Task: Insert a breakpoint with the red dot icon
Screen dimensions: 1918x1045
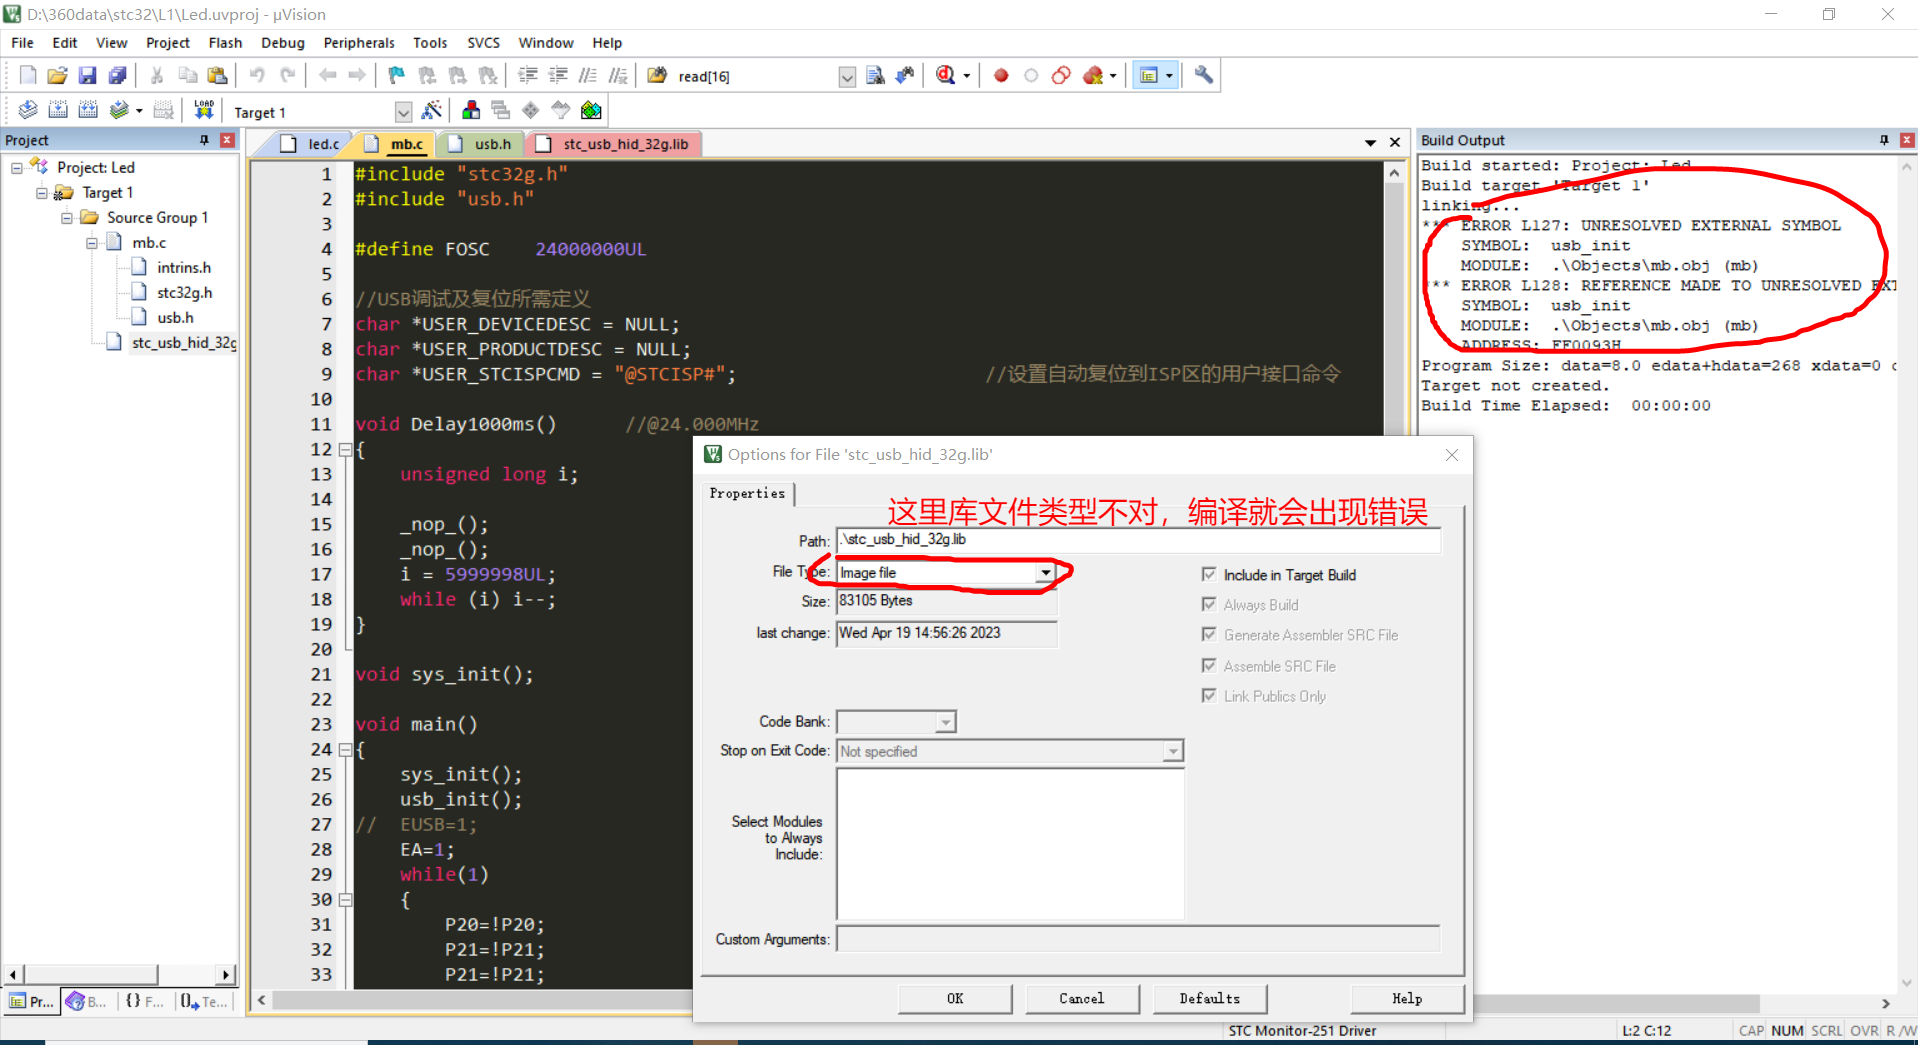Action: pyautogui.click(x=1001, y=76)
